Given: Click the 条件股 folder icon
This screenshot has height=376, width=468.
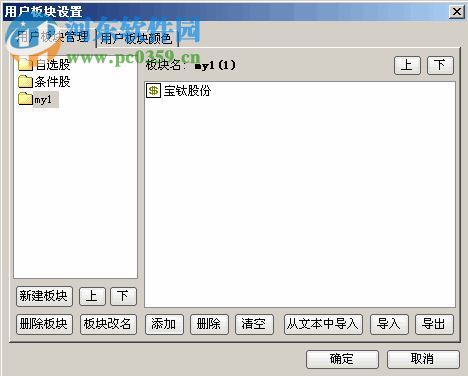Looking at the screenshot, I should pos(25,82).
